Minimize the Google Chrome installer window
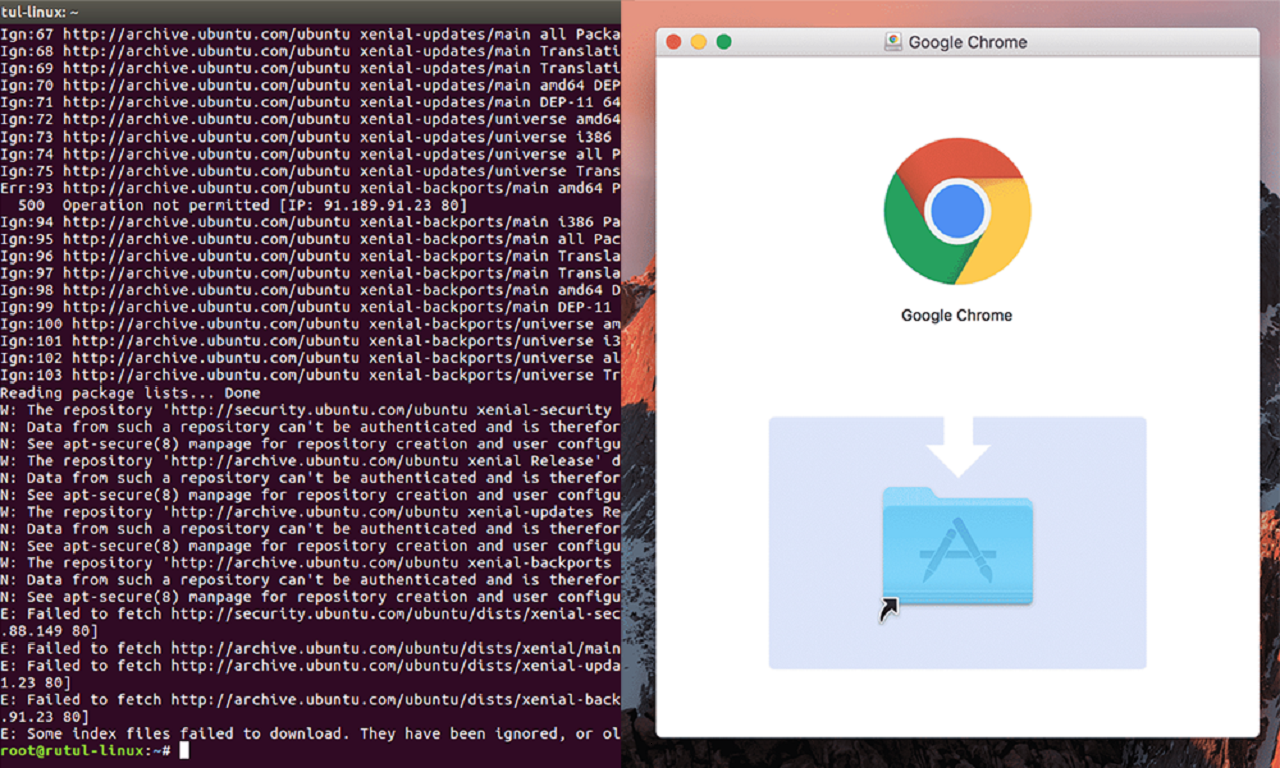Viewport: 1280px width, 768px height. (699, 42)
